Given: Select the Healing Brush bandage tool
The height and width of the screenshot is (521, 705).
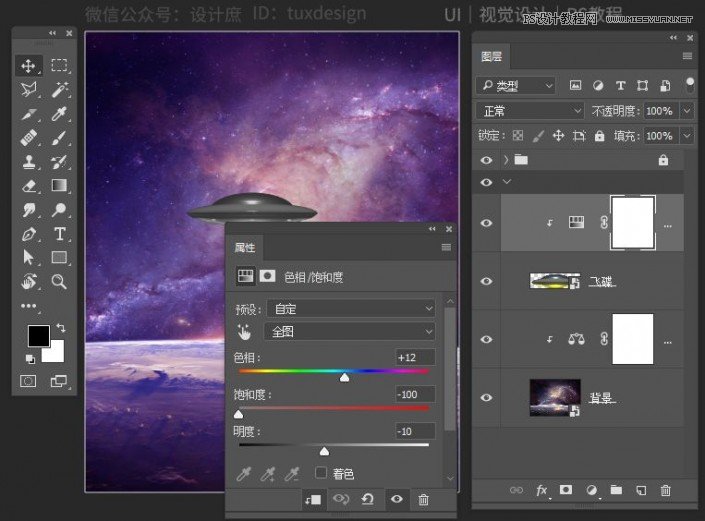Looking at the screenshot, I should coord(28,137).
